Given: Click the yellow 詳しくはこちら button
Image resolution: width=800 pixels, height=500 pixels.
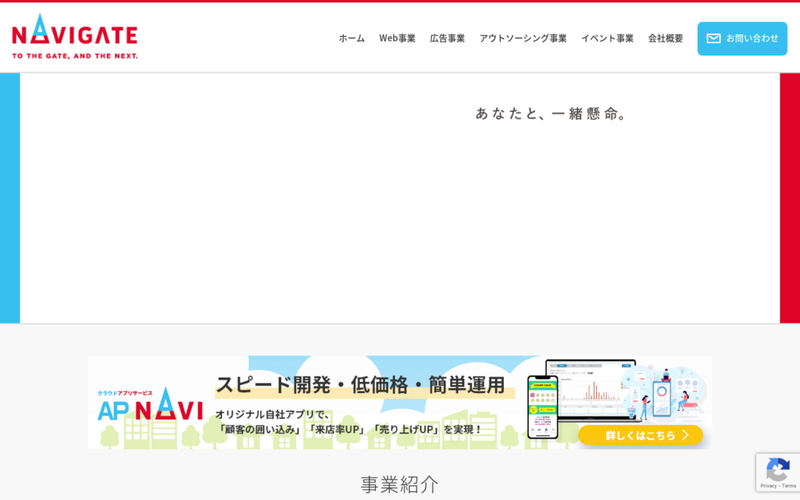Looking at the screenshot, I should pyautogui.click(x=640, y=435).
